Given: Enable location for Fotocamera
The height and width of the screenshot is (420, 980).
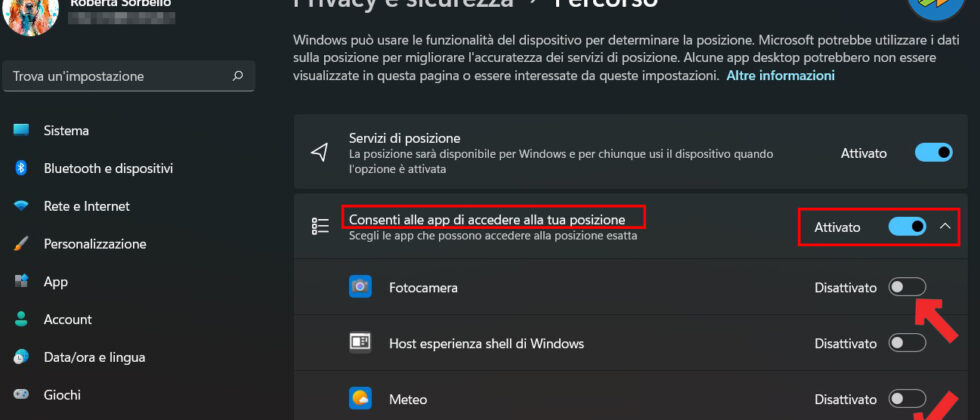Looking at the screenshot, I should pyautogui.click(x=907, y=287).
